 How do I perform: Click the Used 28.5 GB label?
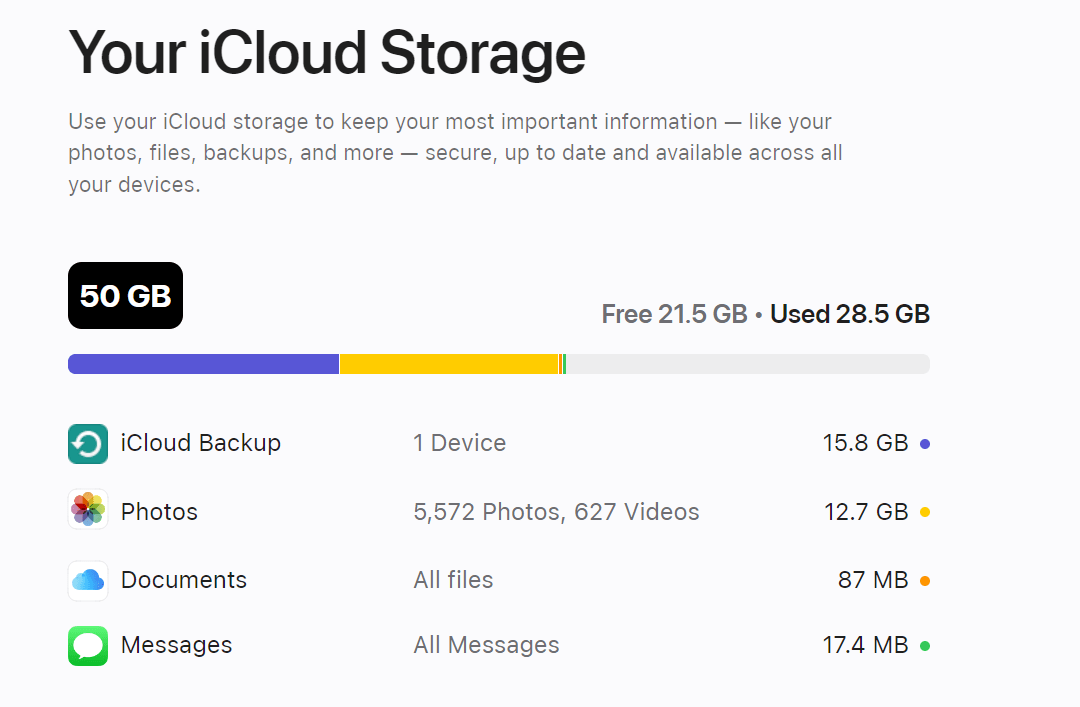click(x=849, y=314)
